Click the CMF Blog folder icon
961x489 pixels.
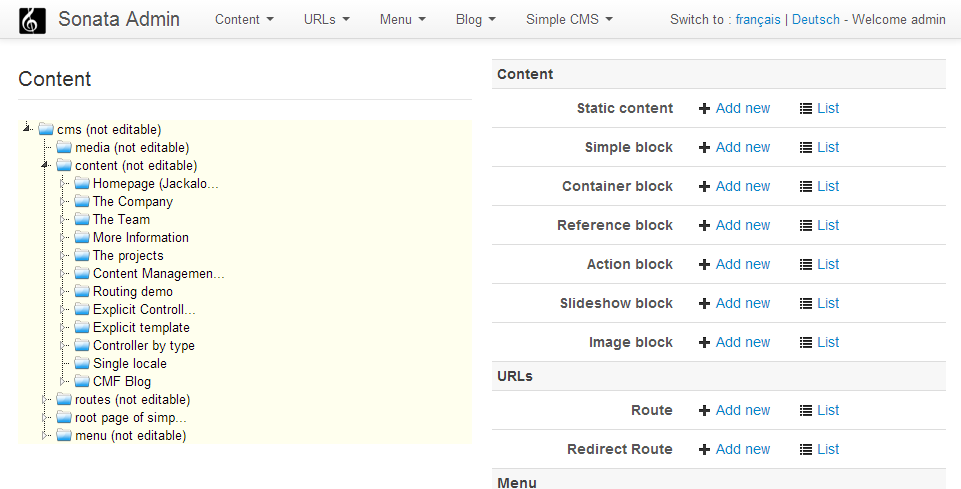point(82,381)
